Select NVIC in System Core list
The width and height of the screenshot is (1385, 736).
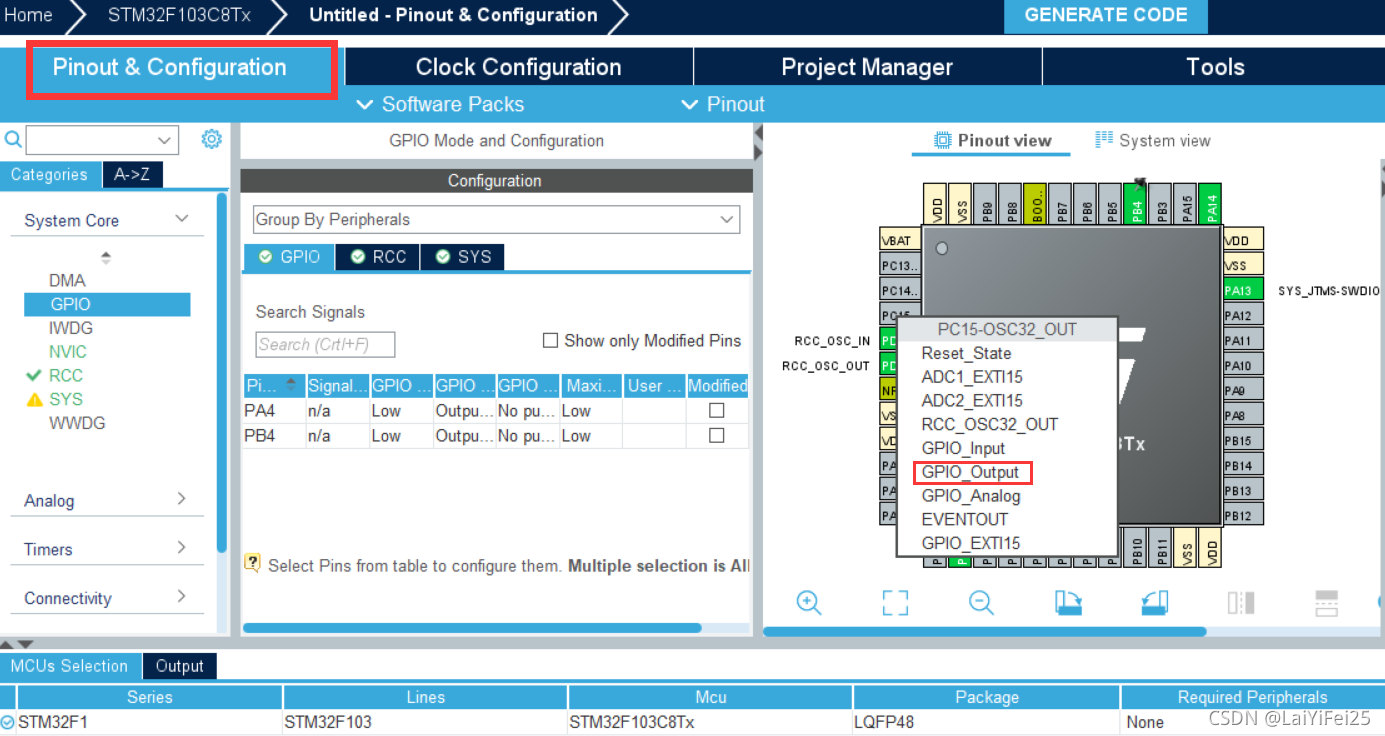[x=68, y=352]
